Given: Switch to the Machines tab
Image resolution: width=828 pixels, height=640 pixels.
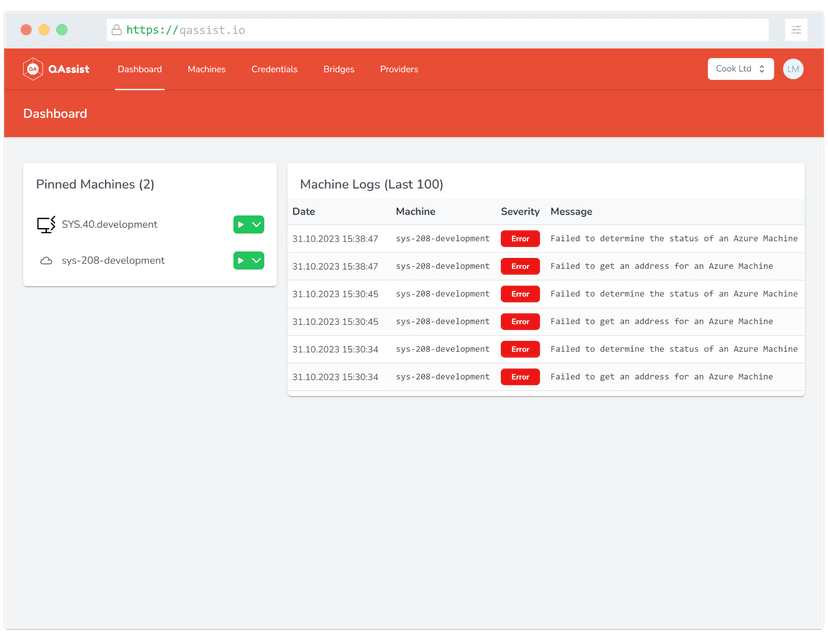Looking at the screenshot, I should pos(206,69).
